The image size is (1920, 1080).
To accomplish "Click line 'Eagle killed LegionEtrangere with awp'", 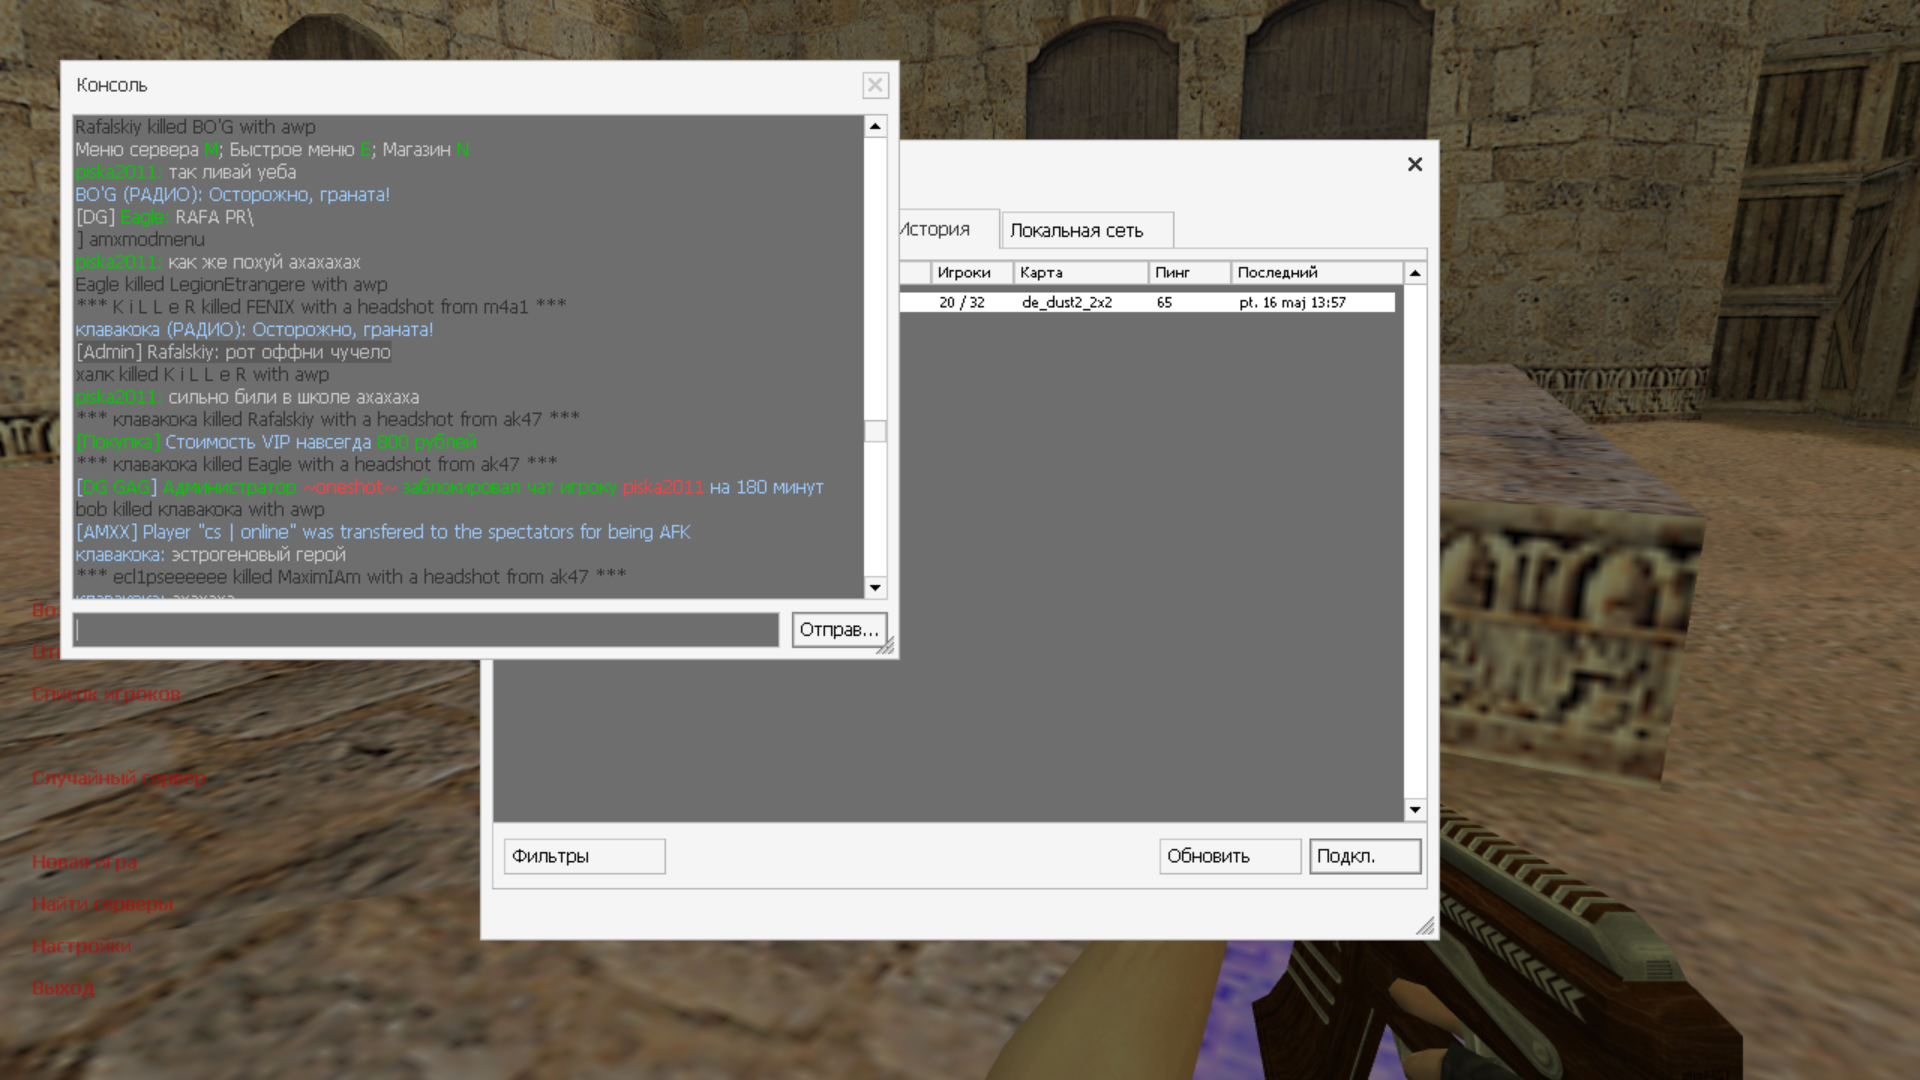I will tap(231, 285).
